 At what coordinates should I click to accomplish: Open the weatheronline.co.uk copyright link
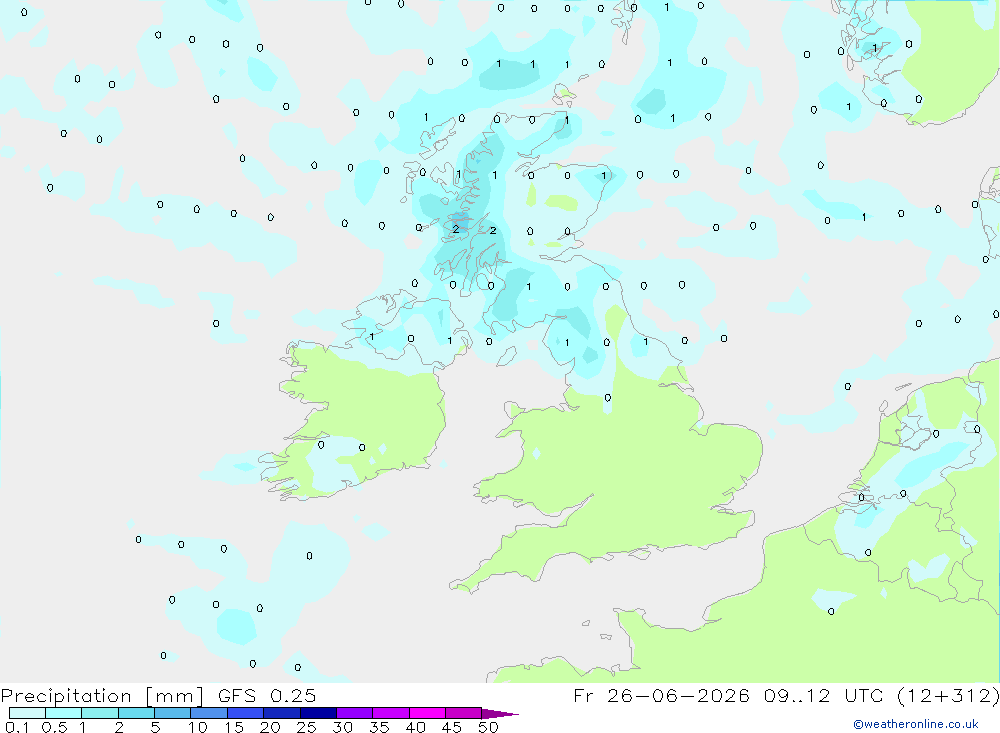pos(916,724)
